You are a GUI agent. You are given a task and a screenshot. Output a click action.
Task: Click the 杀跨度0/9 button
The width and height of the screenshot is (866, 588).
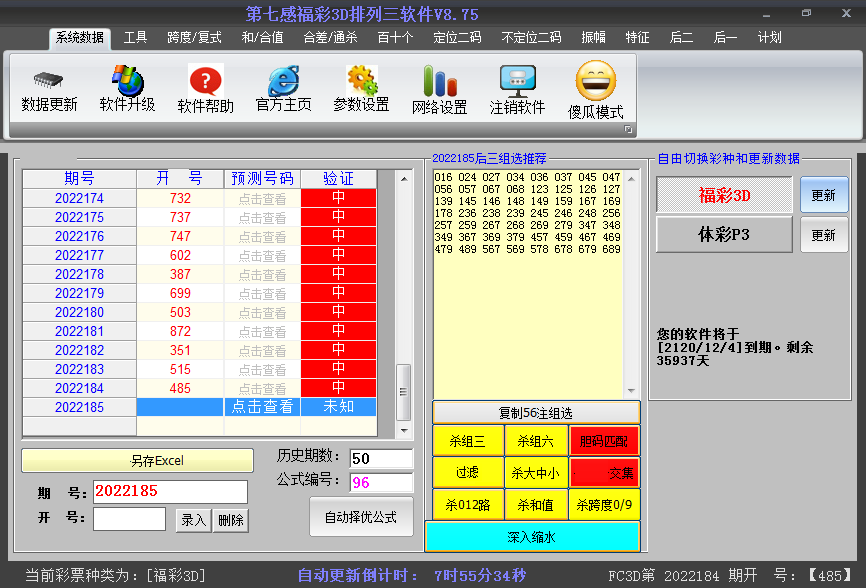604,505
